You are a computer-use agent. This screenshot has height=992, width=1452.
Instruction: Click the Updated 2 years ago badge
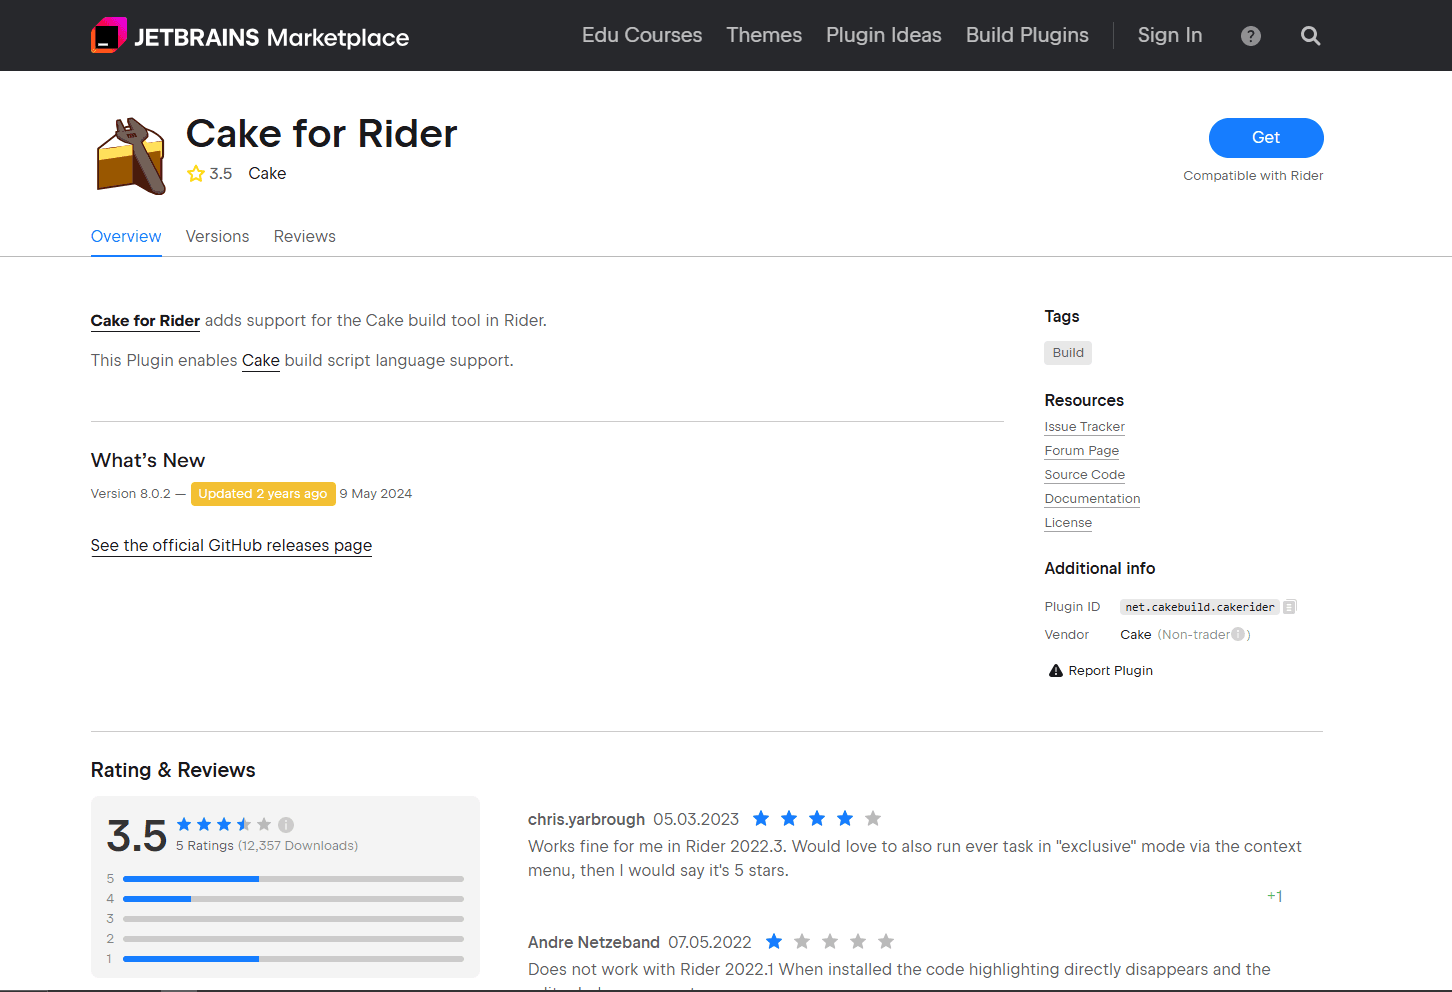[x=263, y=493]
